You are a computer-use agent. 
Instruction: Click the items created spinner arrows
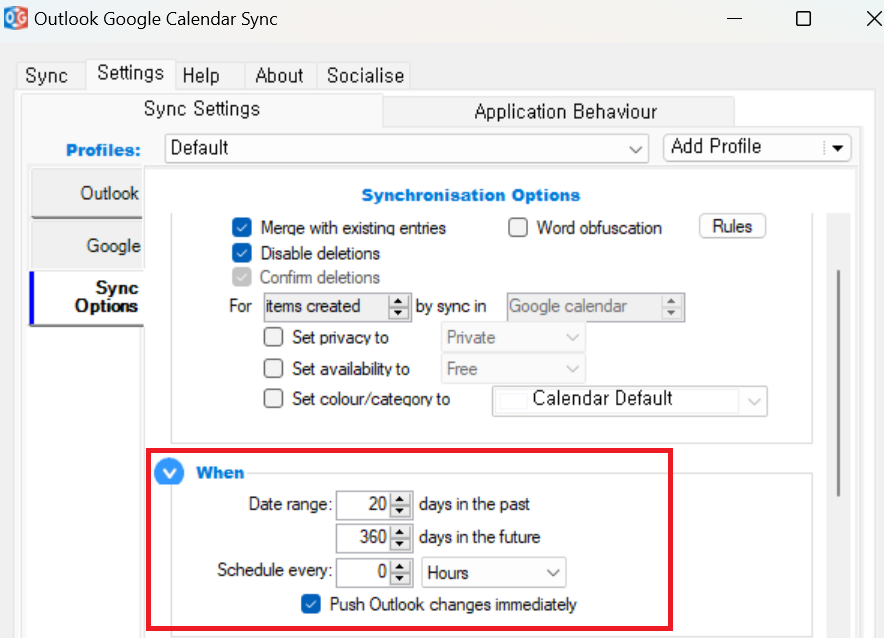tap(399, 307)
